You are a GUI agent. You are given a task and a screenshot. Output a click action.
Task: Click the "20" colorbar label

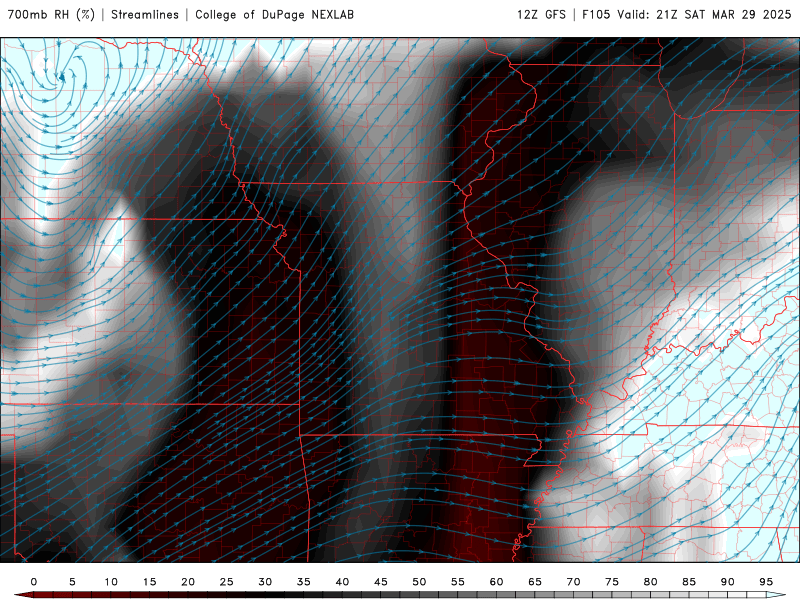click(x=188, y=582)
